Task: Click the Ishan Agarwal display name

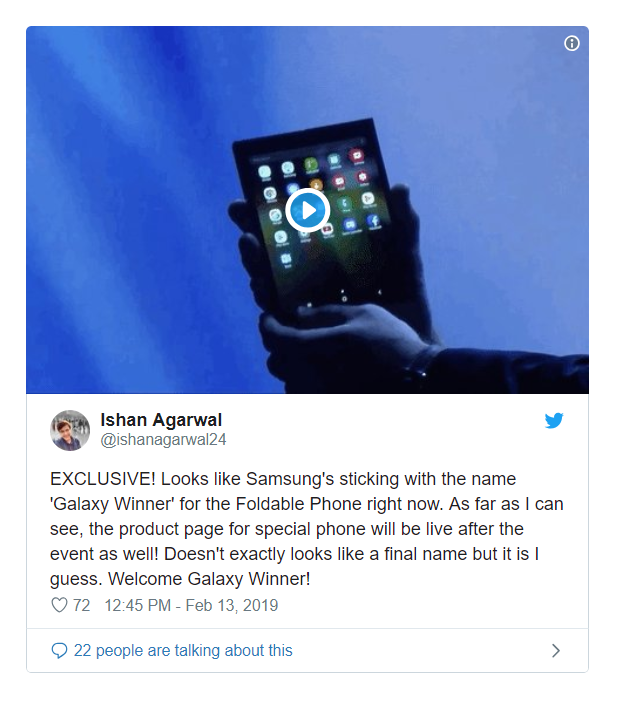Action: (161, 420)
